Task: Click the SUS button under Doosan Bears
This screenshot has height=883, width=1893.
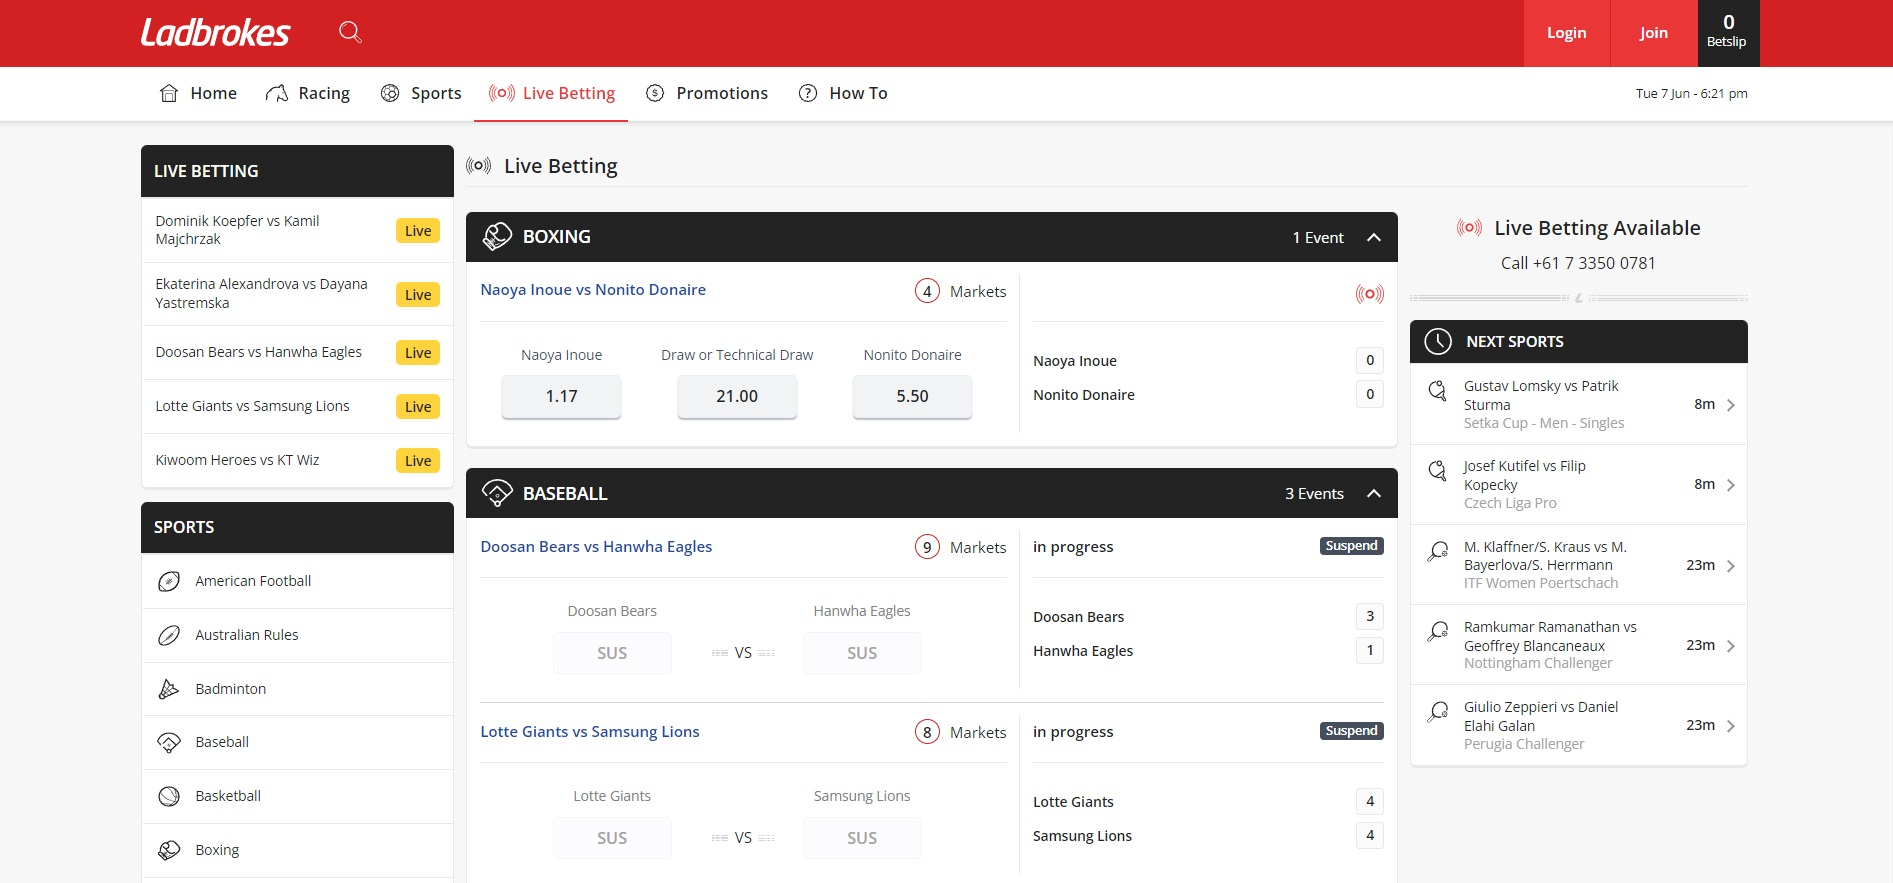Action: [x=612, y=653]
